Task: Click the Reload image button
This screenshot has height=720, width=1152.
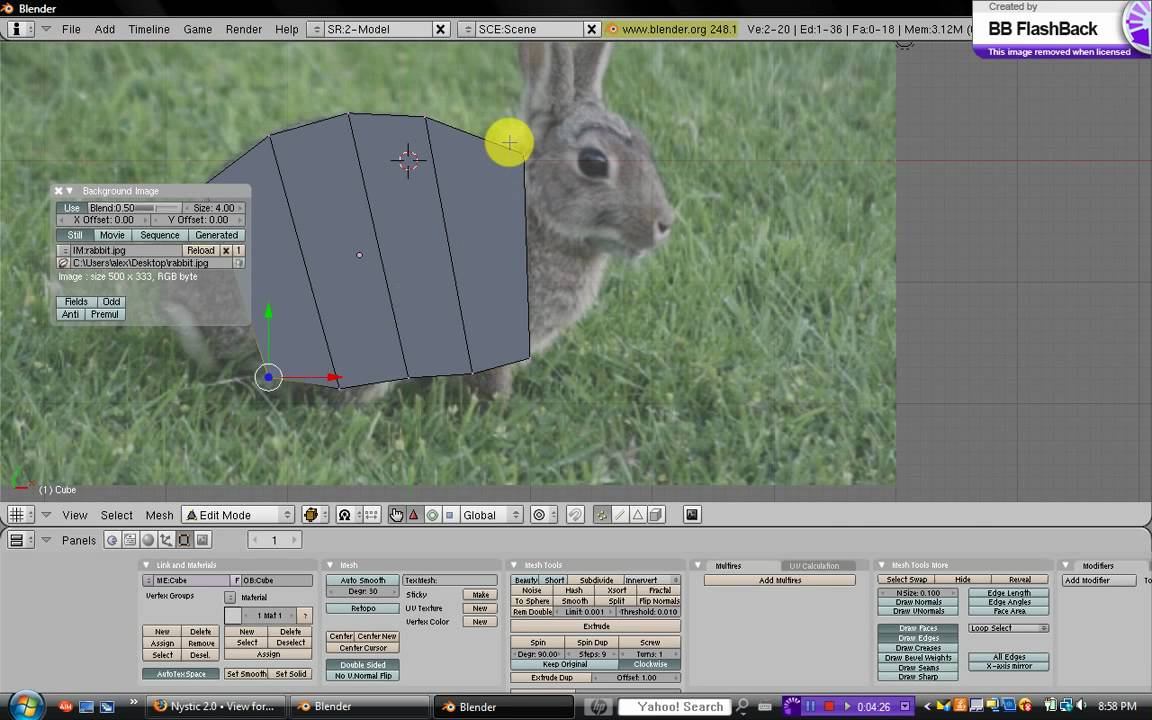Action: [x=201, y=251]
